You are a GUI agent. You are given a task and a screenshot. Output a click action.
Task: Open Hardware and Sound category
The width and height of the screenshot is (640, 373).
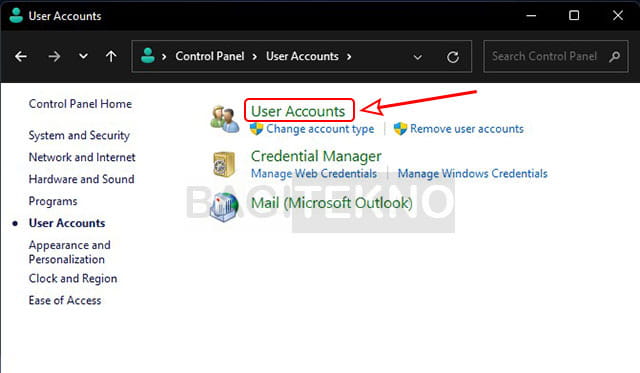(x=82, y=179)
